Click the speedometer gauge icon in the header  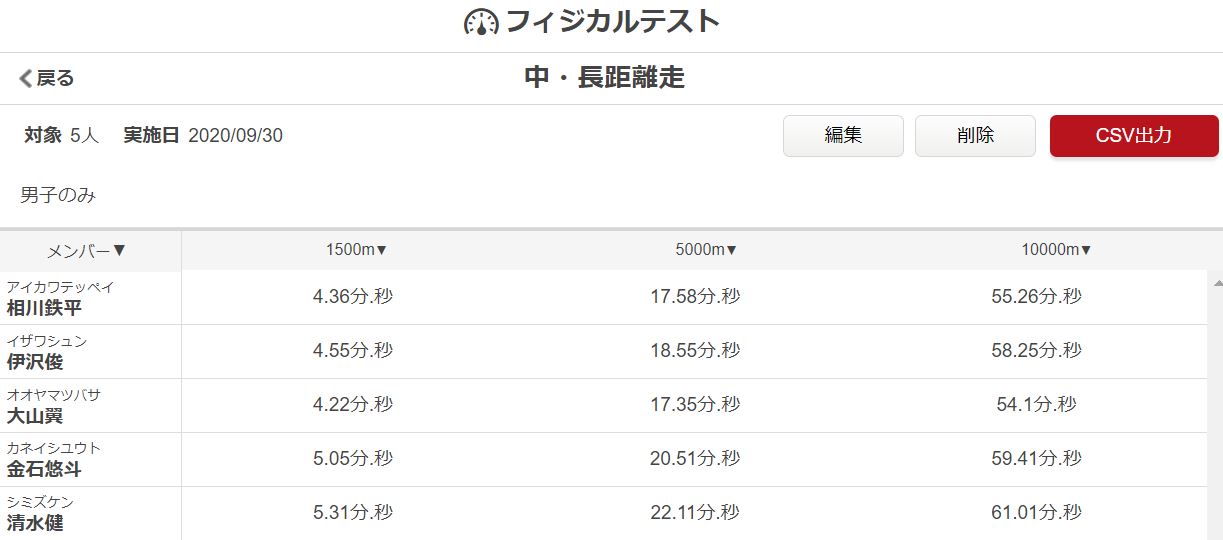point(481,23)
